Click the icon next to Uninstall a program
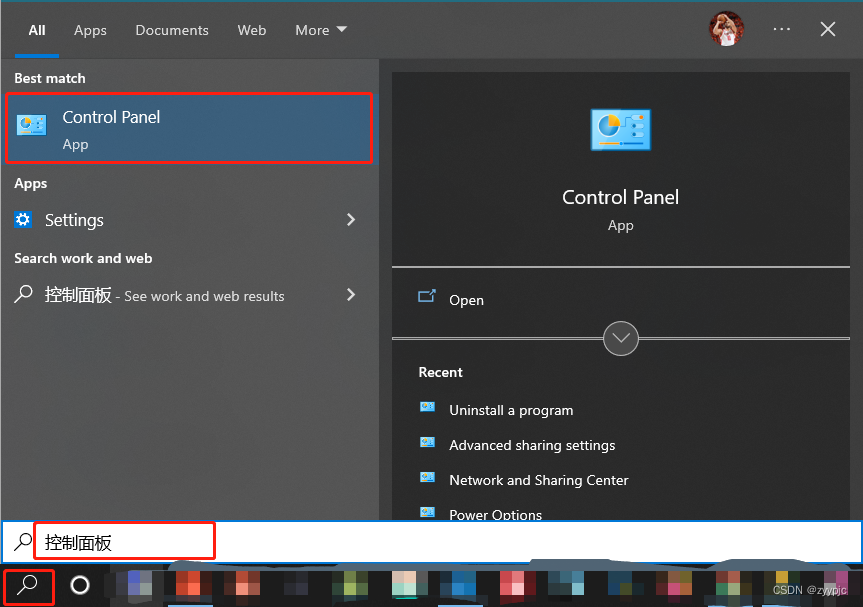 click(427, 407)
